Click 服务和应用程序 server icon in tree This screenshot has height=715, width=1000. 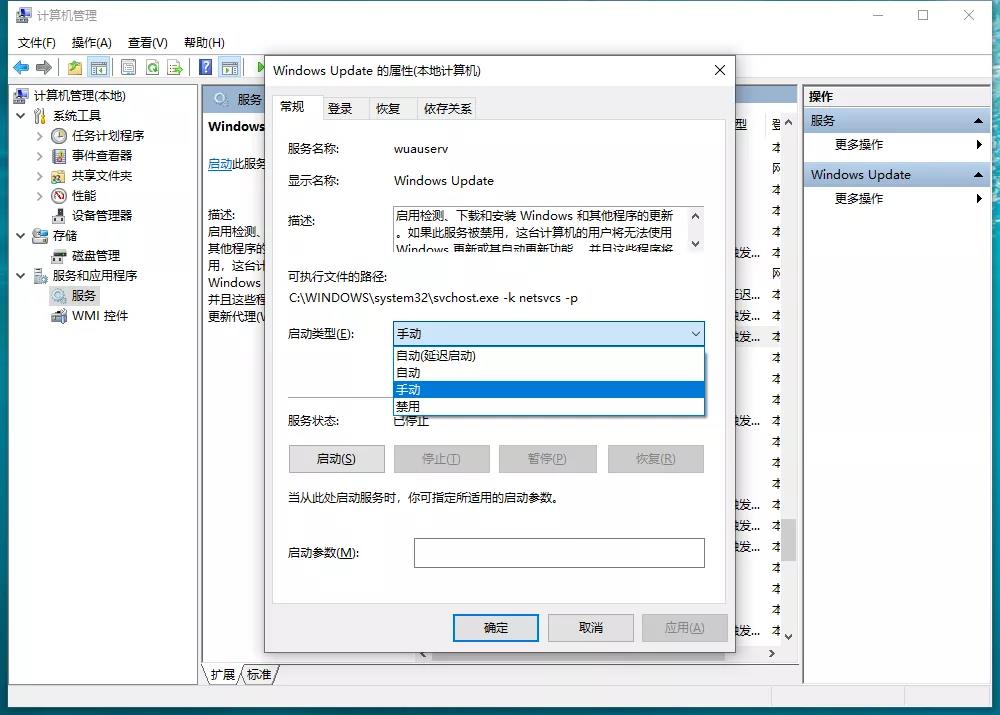click(40, 276)
